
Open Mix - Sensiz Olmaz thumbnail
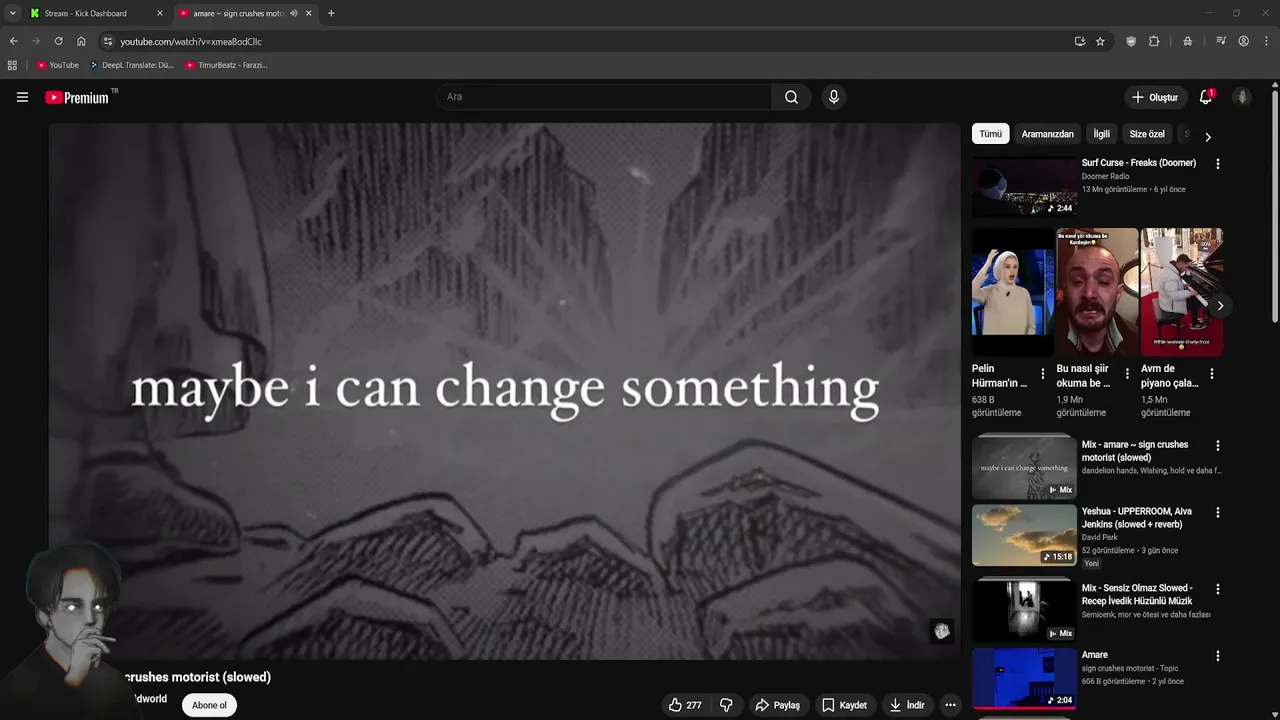(1024, 610)
